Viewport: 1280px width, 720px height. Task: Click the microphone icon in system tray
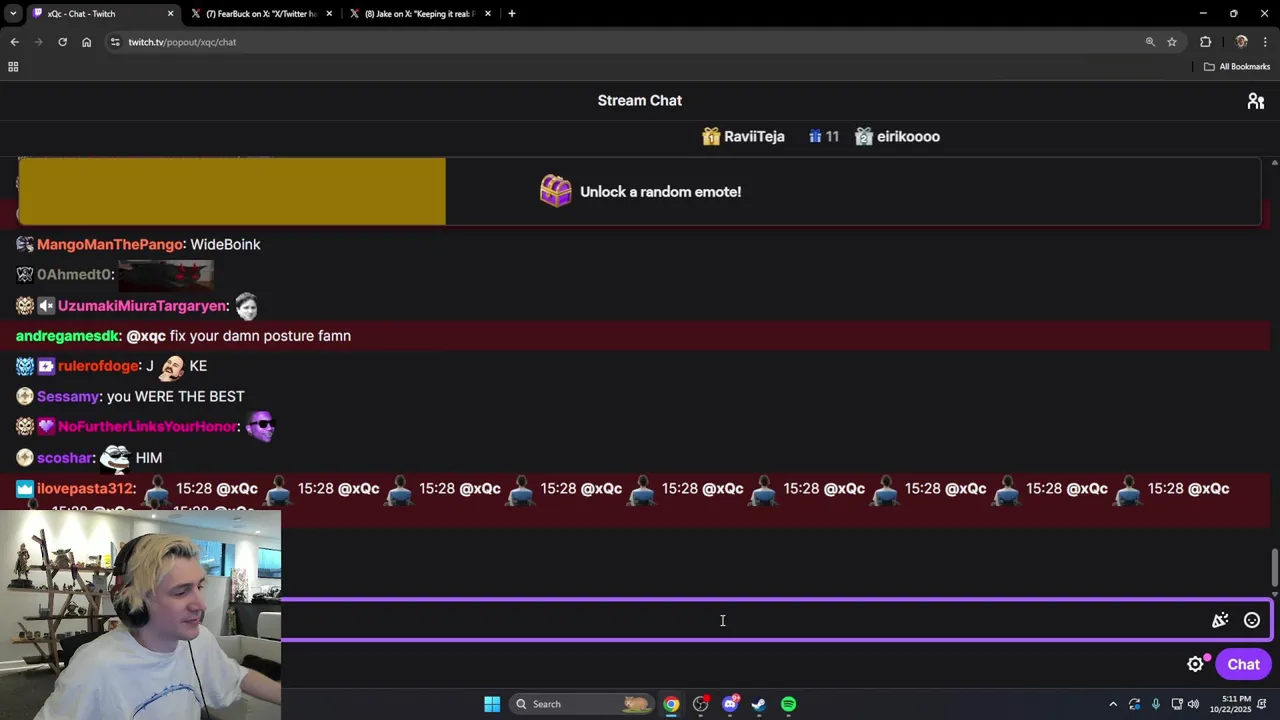pyautogui.click(x=1155, y=704)
